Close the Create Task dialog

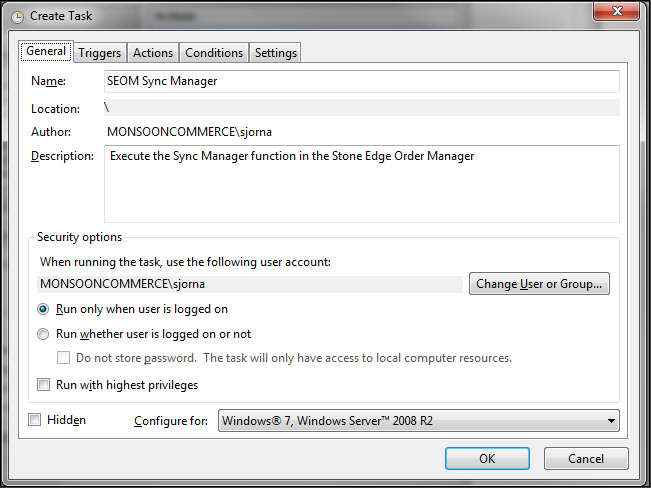pyautogui.click(x=619, y=12)
